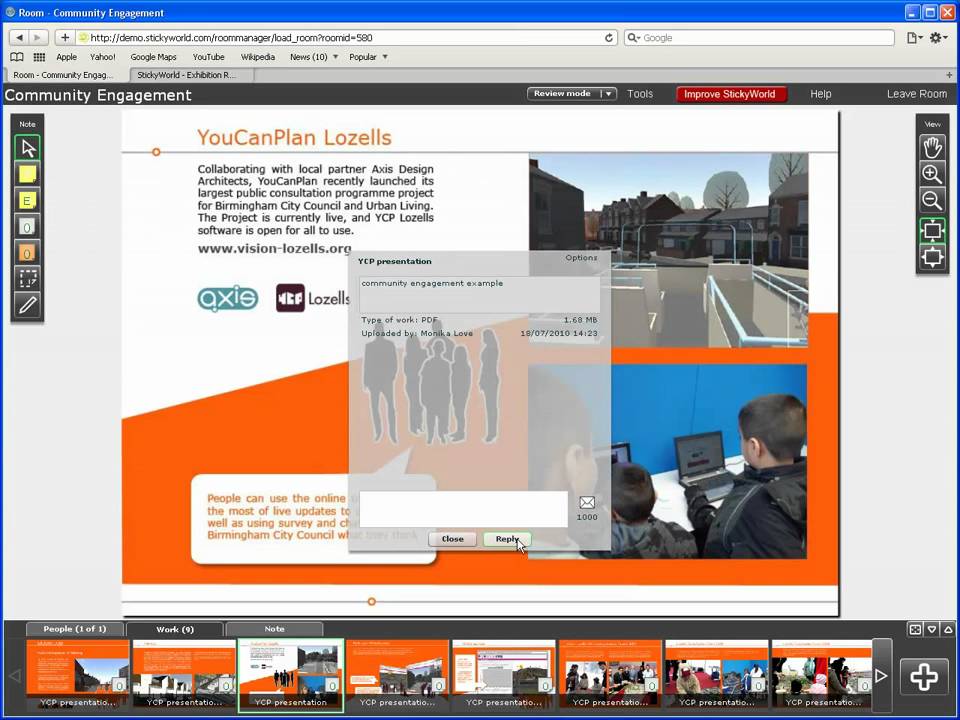
Task: Open the Yahoo! bookmark
Action: 102,57
